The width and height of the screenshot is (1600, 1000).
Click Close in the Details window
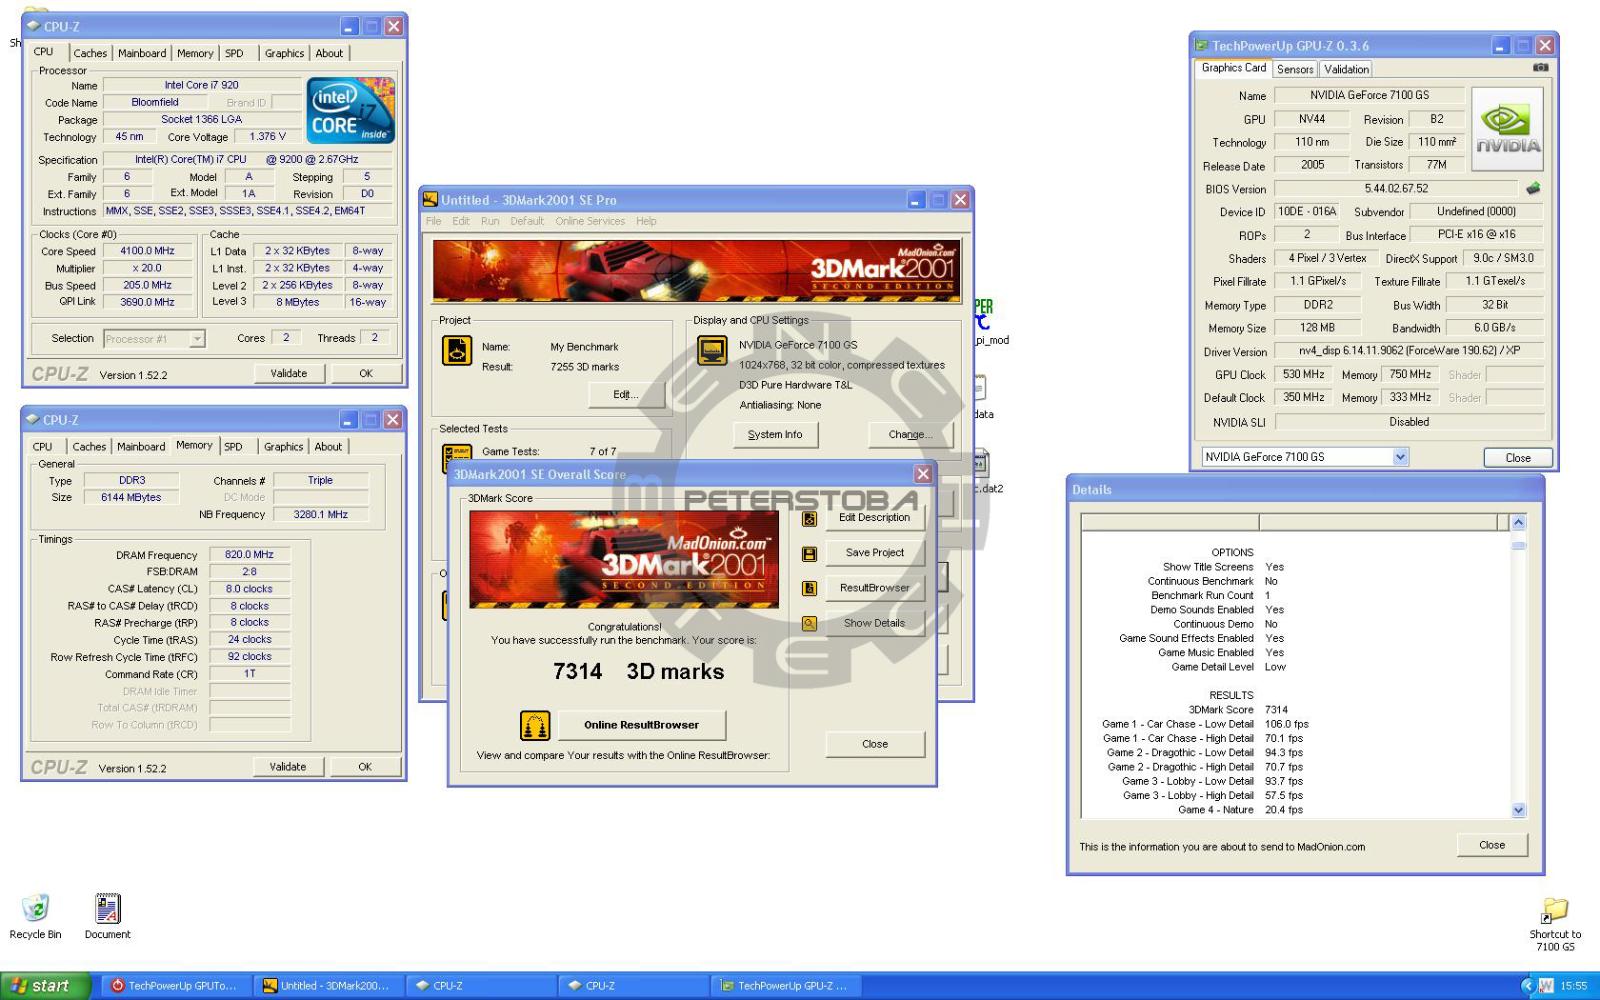point(1492,845)
